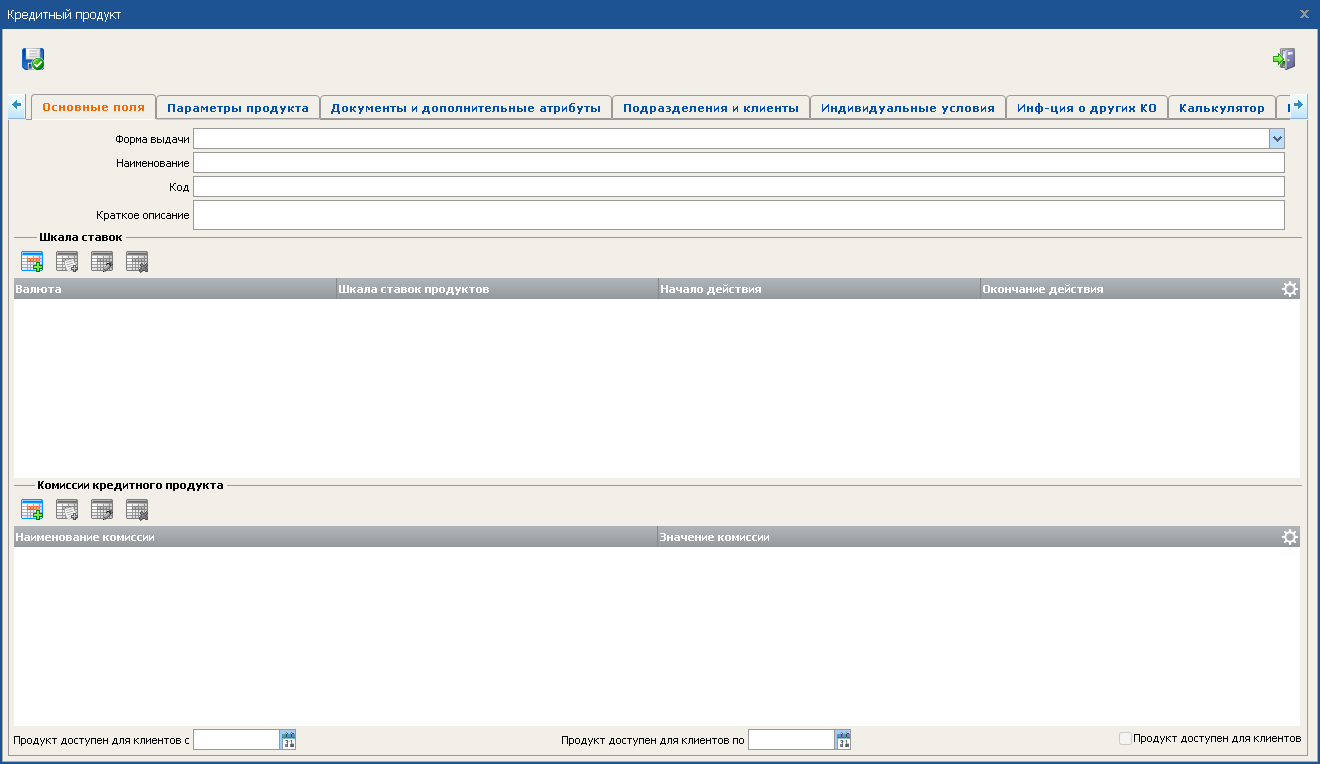Screen dimensions: 1320x764
Task: Sort by Шкала ставок продуктов column header
Action: pyautogui.click(x=497, y=289)
